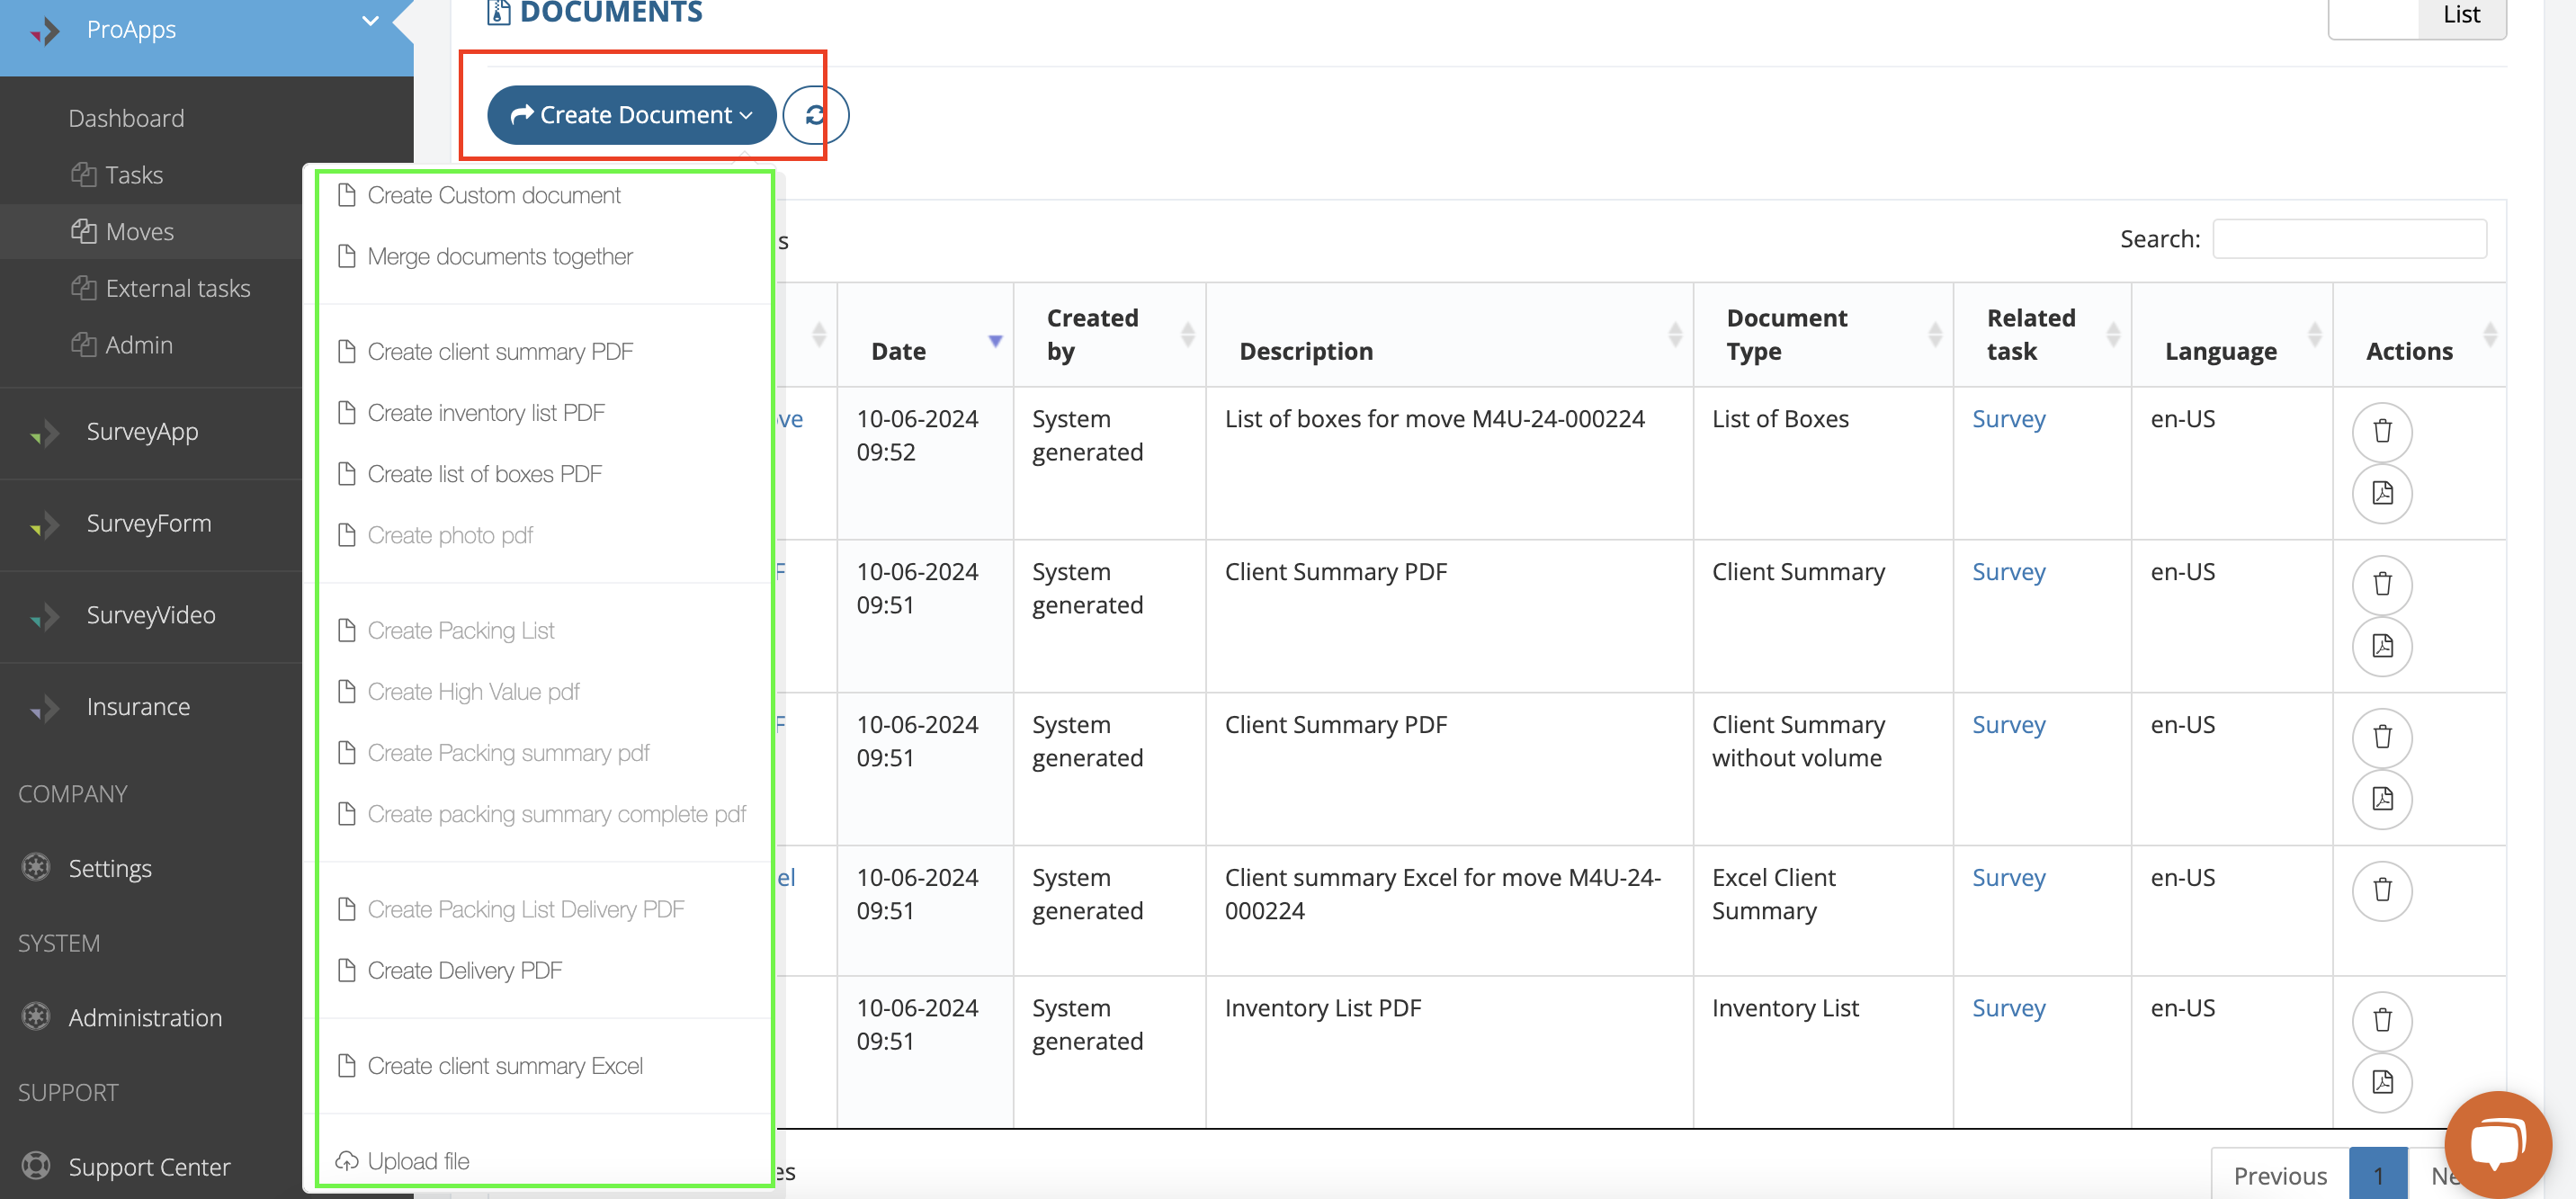Click the ProApps logo arrow icon
This screenshot has height=1199, width=2576.
[45, 31]
